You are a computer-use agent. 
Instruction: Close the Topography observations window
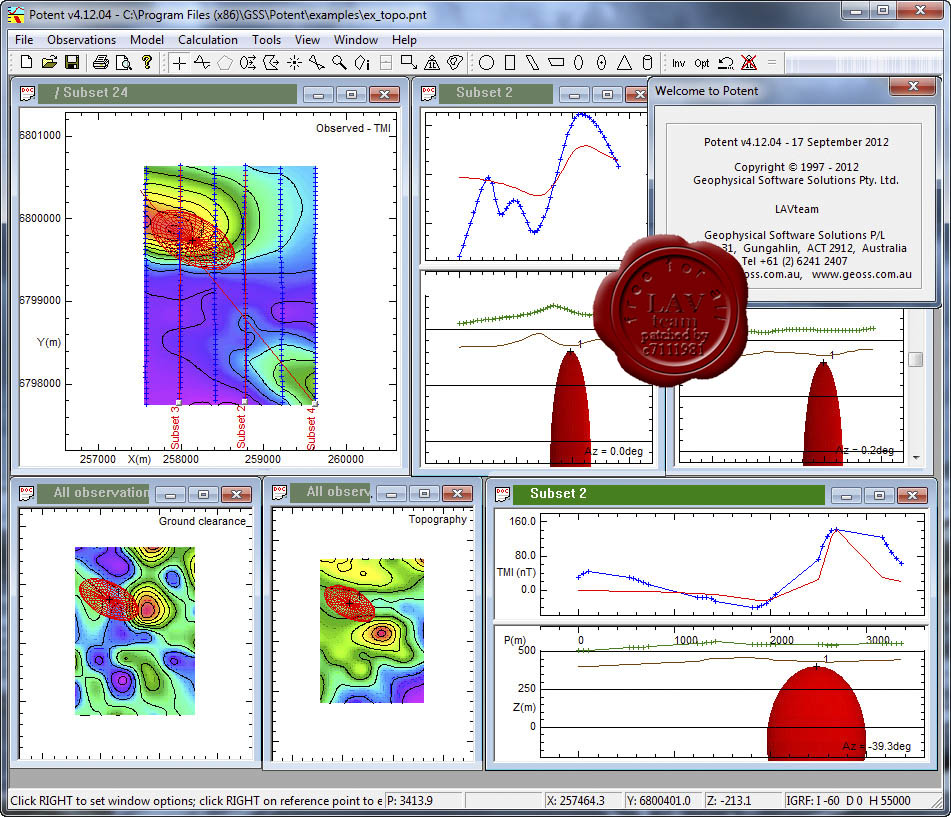457,494
